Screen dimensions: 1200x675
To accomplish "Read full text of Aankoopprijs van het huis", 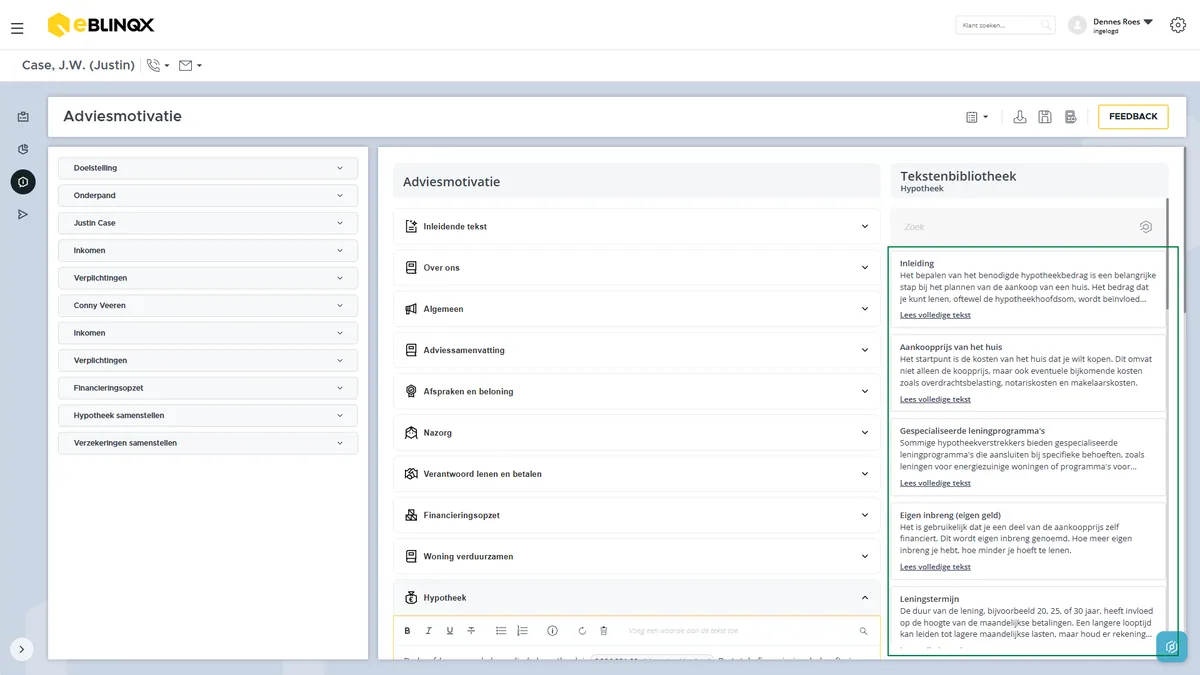I will tap(935, 399).
